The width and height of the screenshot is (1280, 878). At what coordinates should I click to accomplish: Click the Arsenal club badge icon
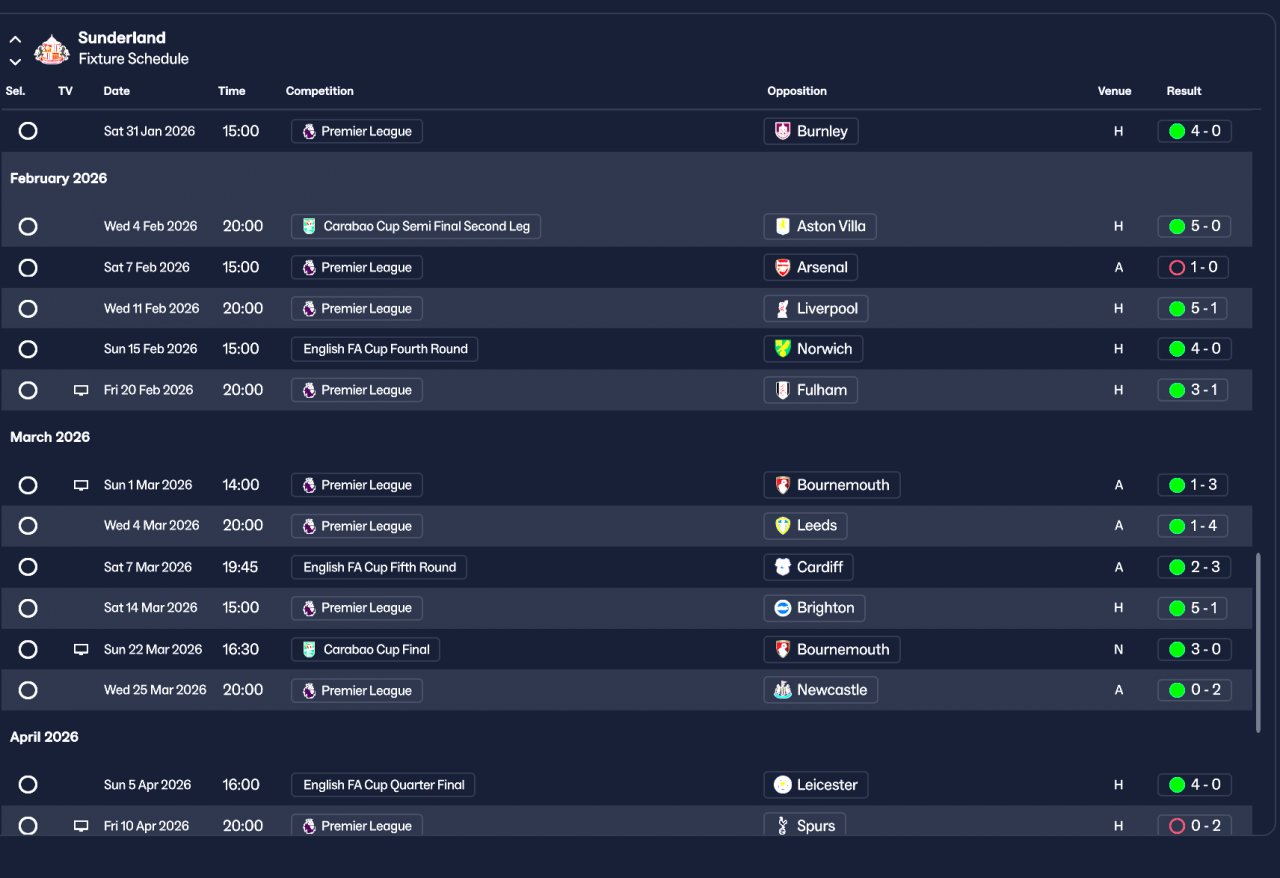(x=783, y=267)
